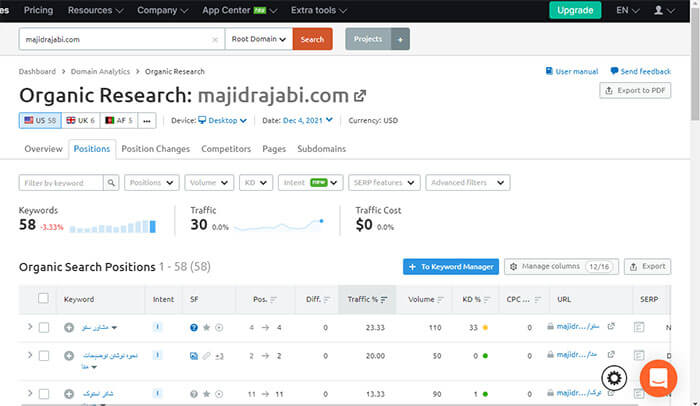The height and width of the screenshot is (406, 700).
Task: View SERP snapshot icon for first row
Action: (639, 327)
